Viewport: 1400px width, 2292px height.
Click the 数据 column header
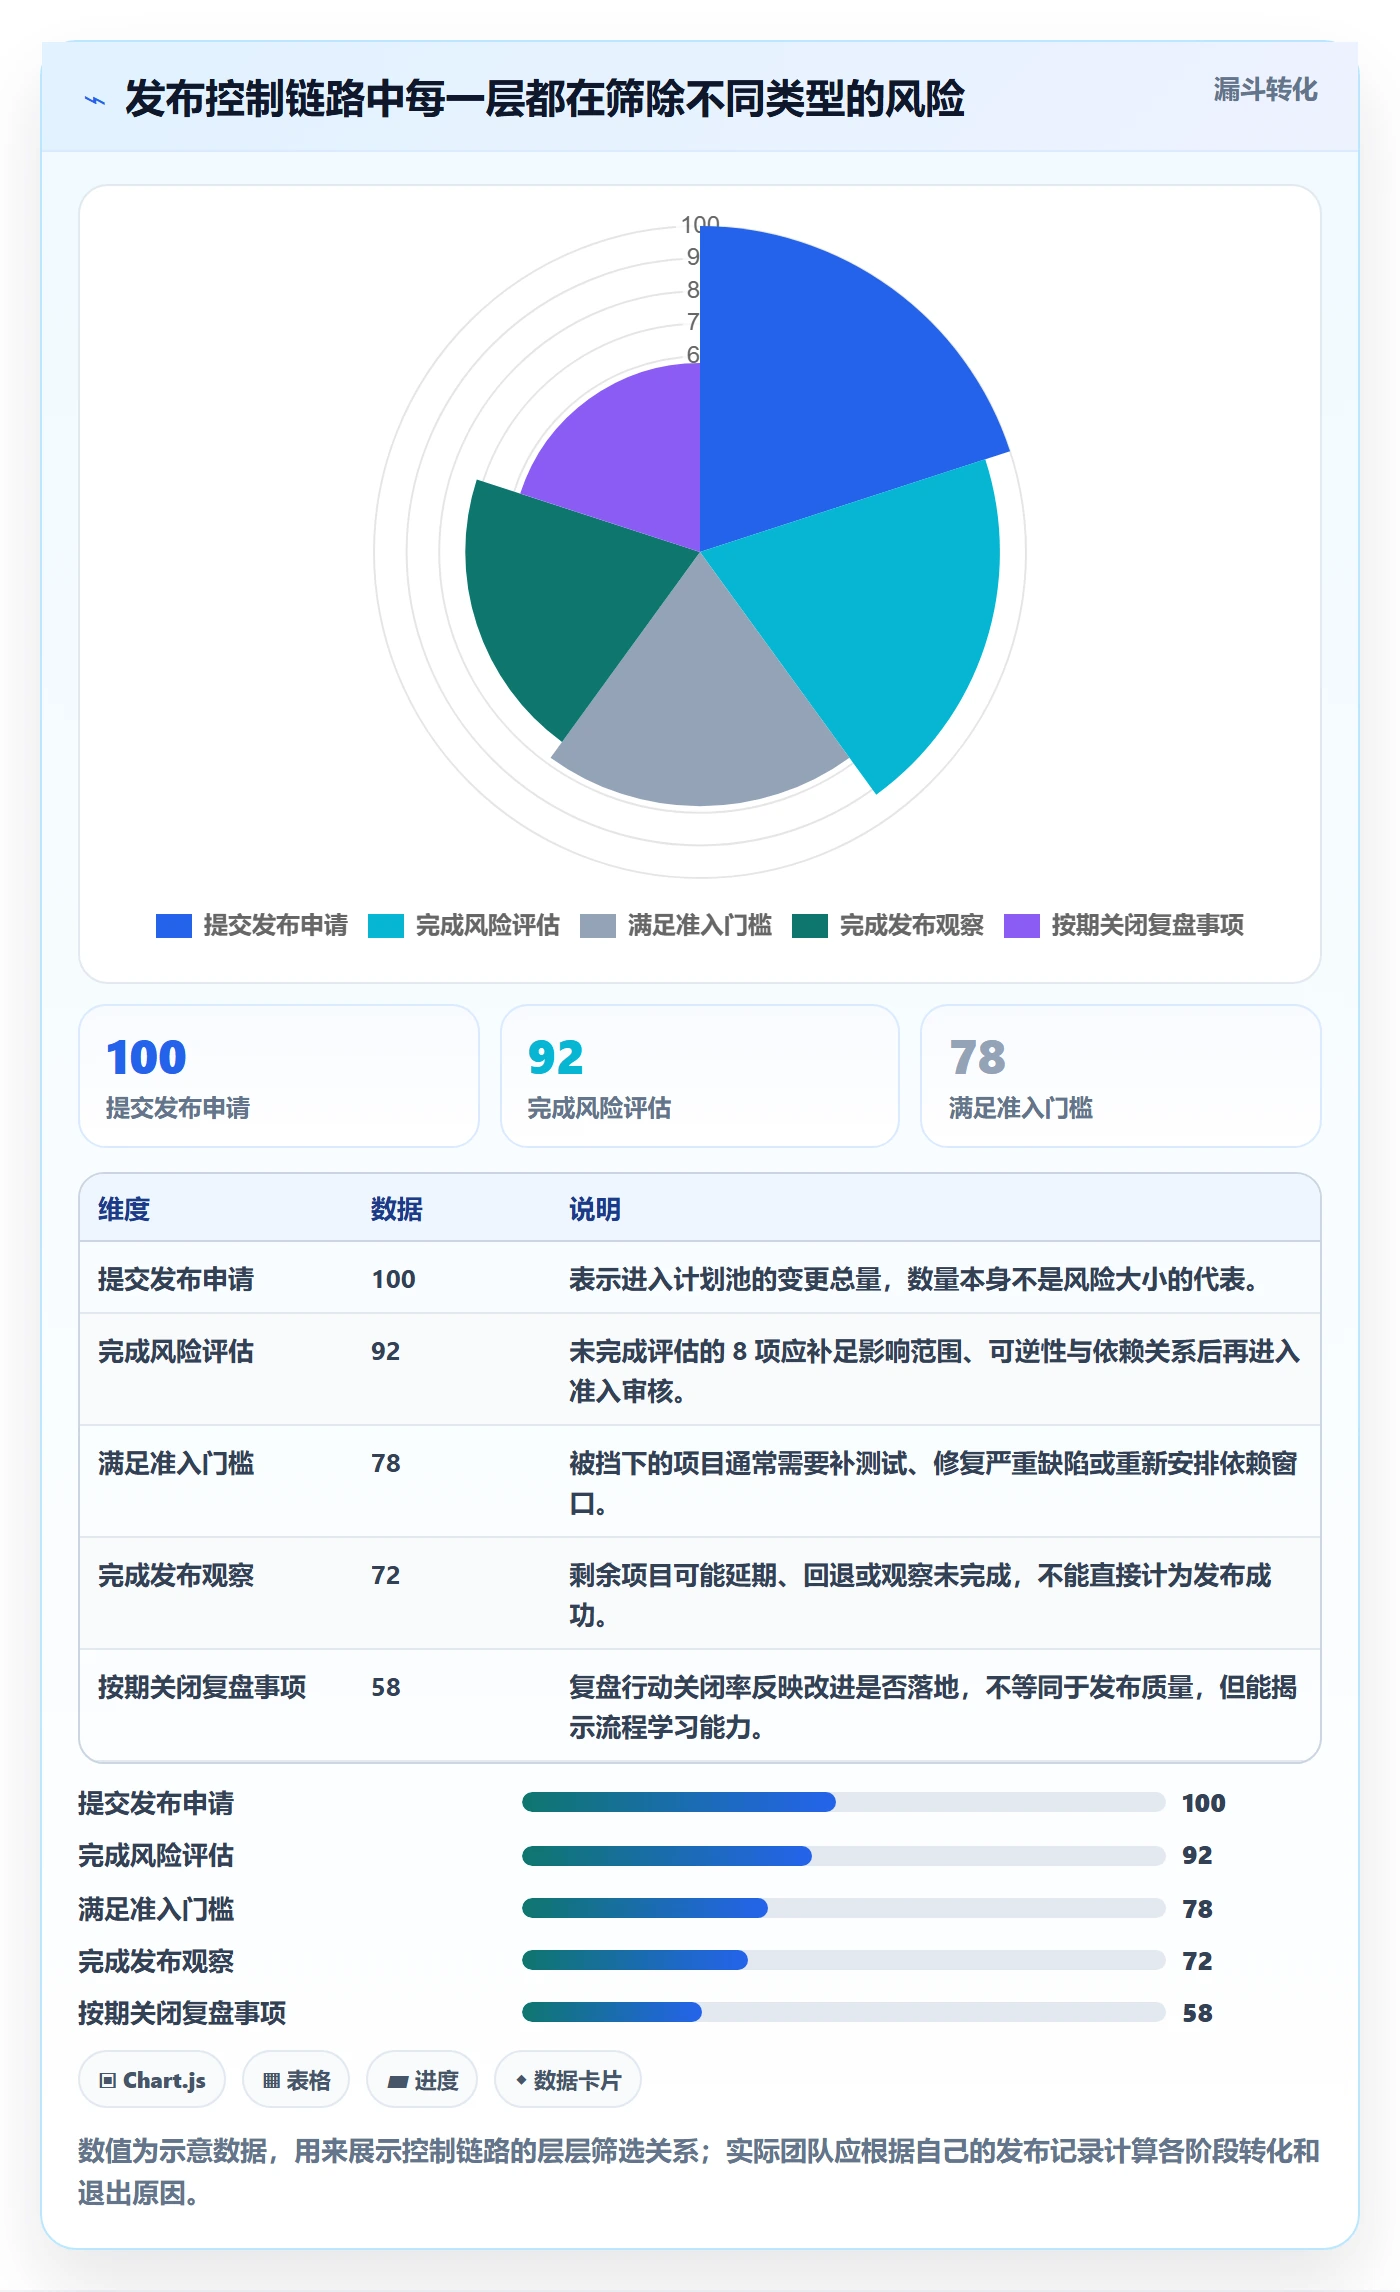pos(397,1209)
